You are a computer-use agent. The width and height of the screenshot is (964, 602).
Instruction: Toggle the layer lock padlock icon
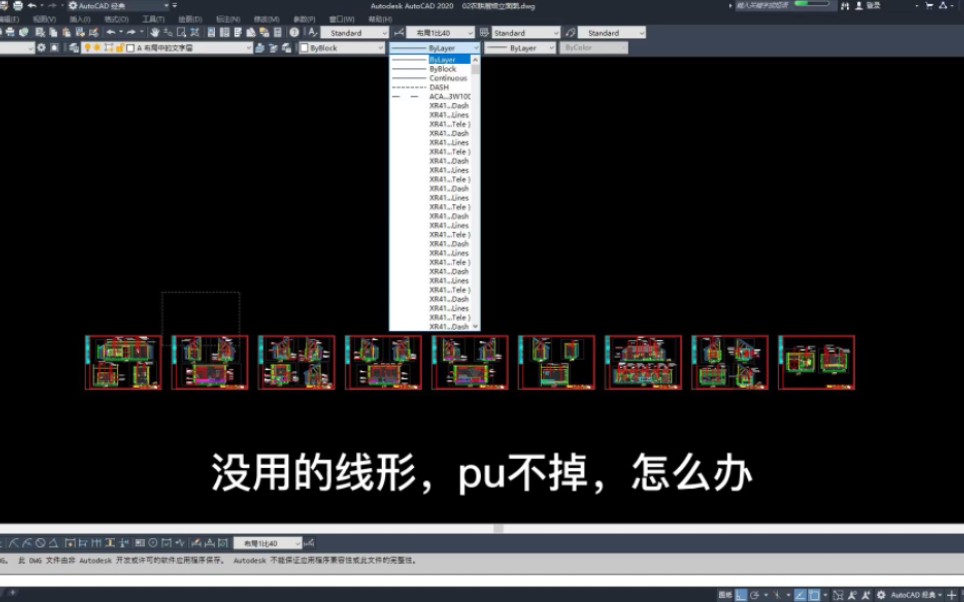pyautogui.click(x=120, y=47)
